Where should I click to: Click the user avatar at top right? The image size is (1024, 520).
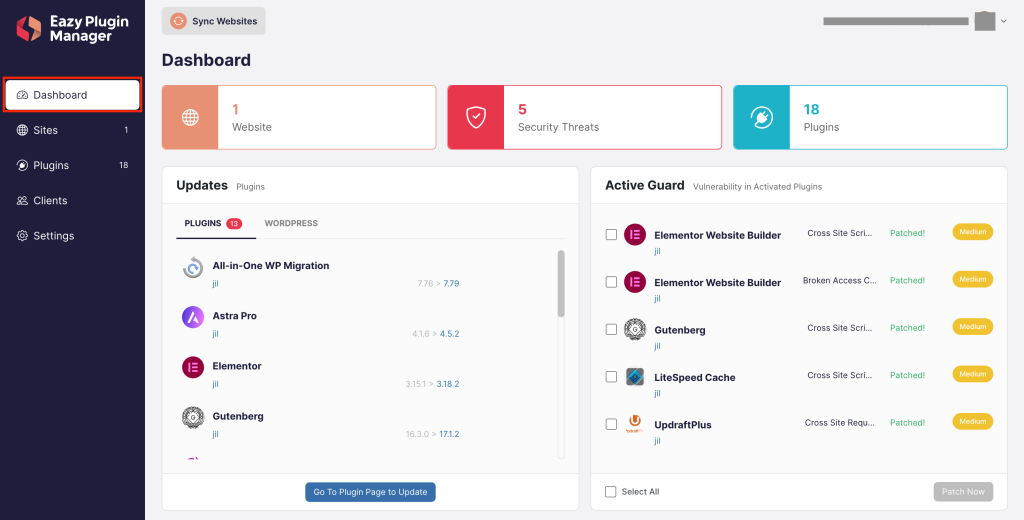984,21
